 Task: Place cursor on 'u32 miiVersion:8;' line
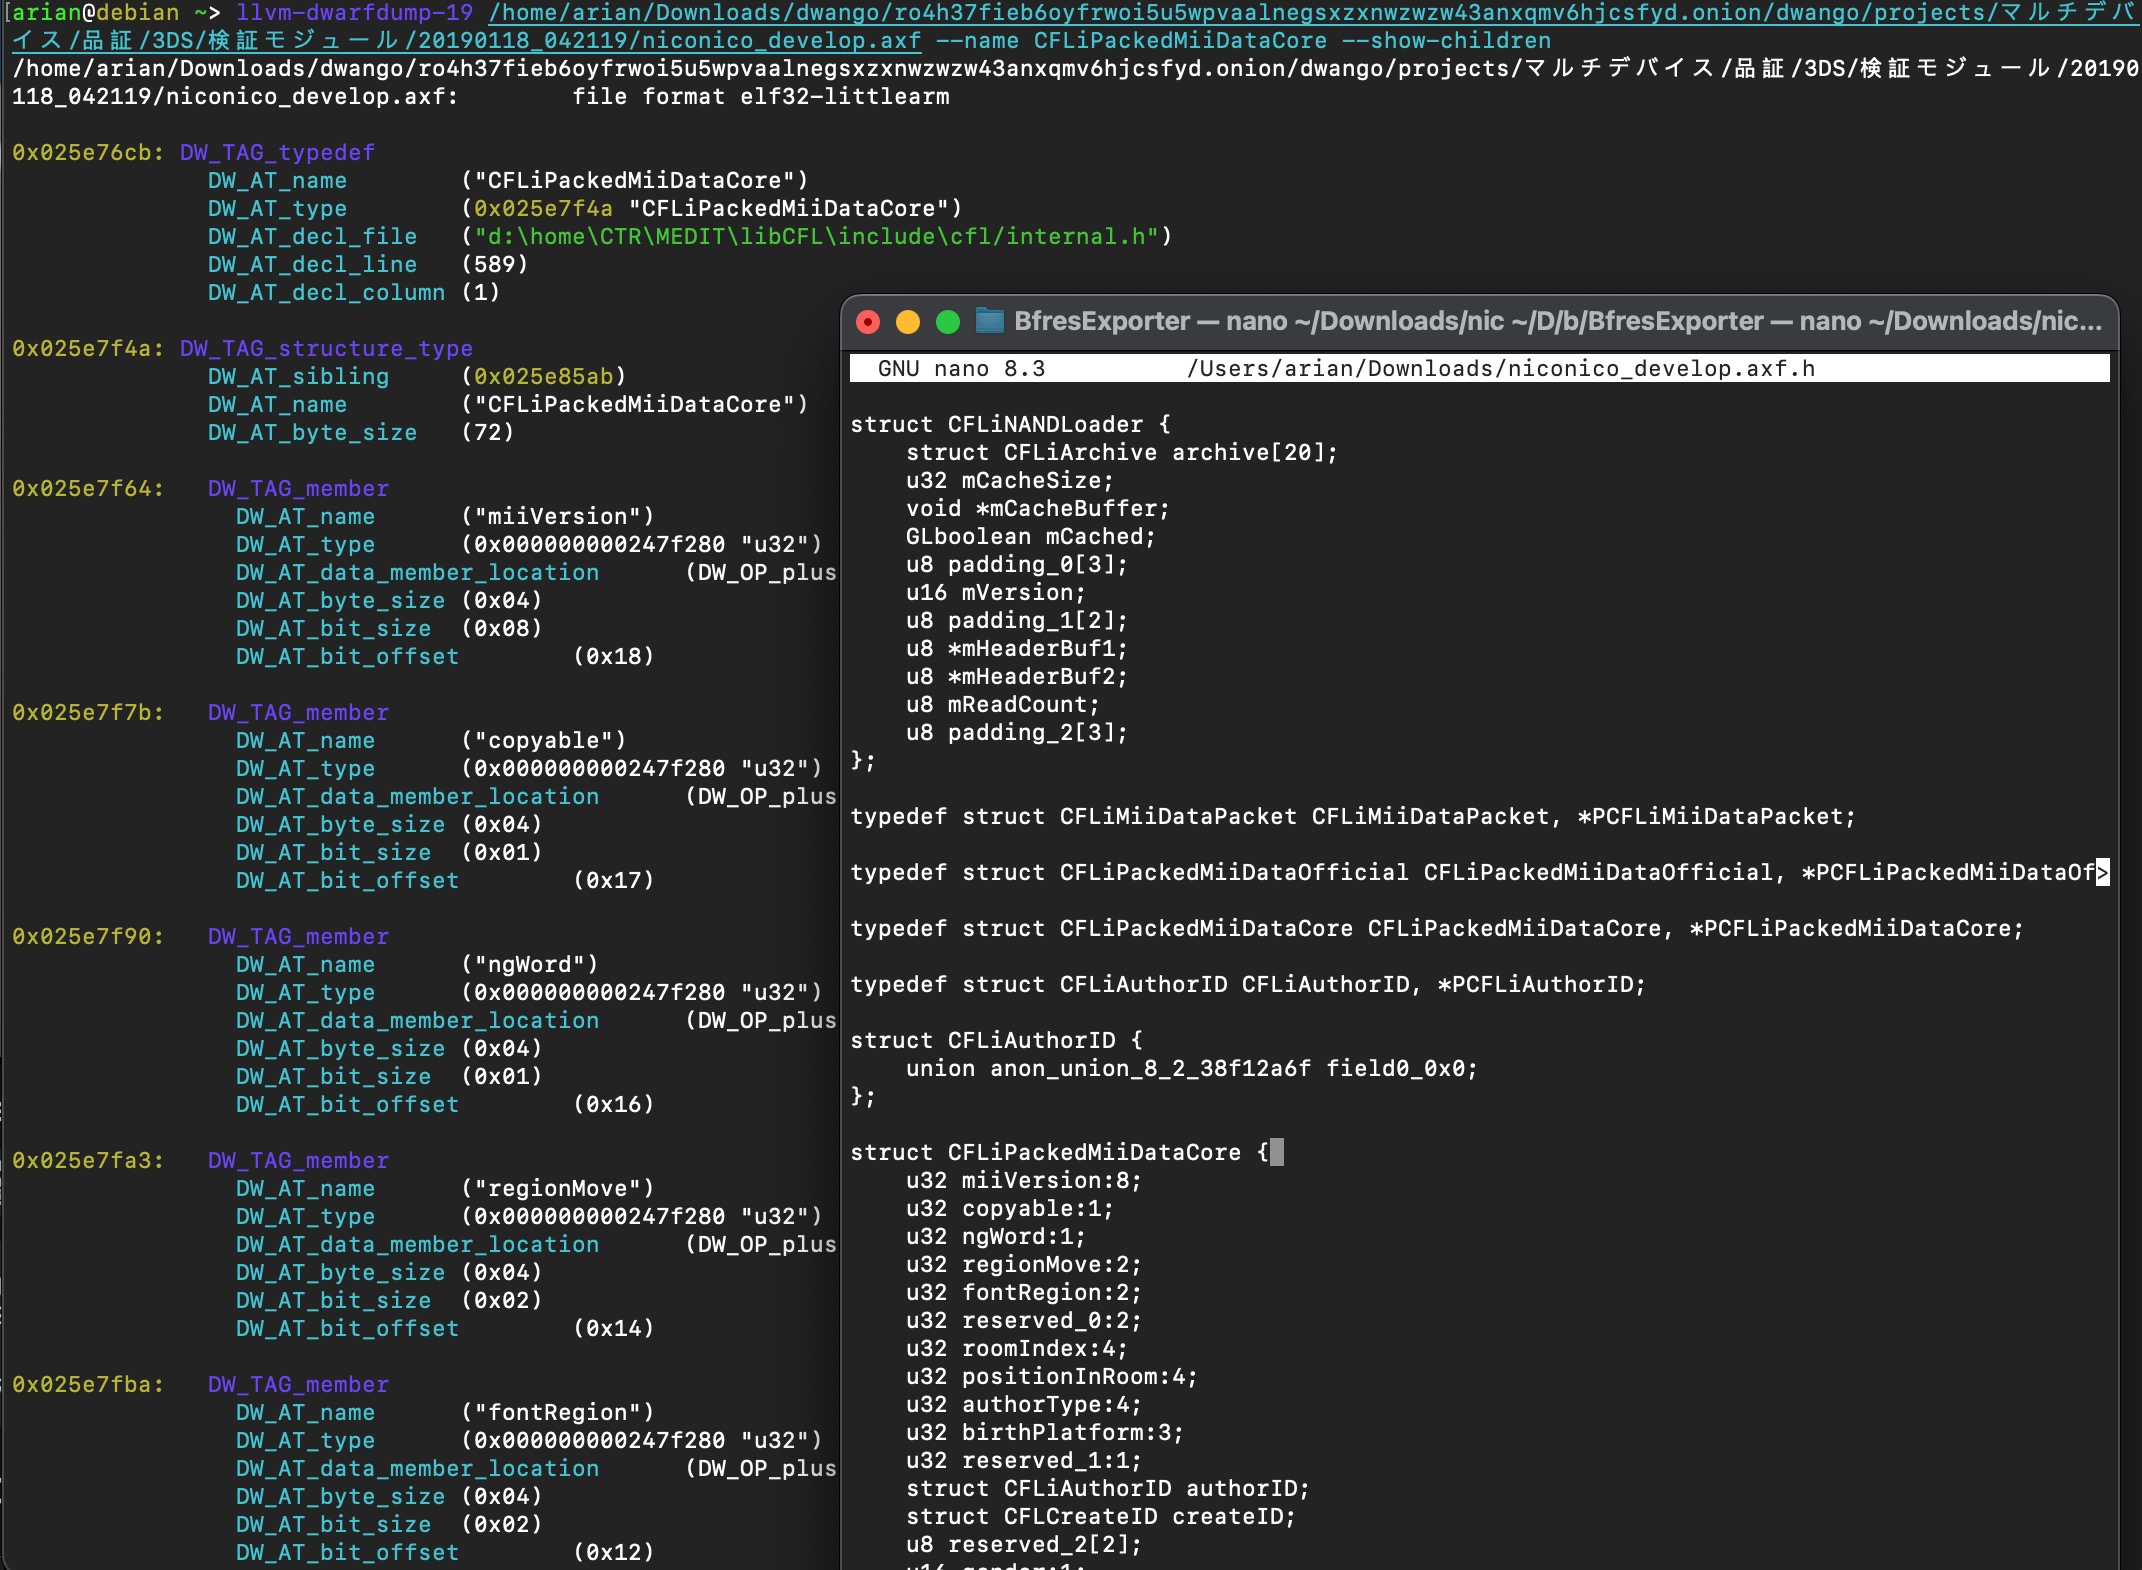click(x=1023, y=1181)
